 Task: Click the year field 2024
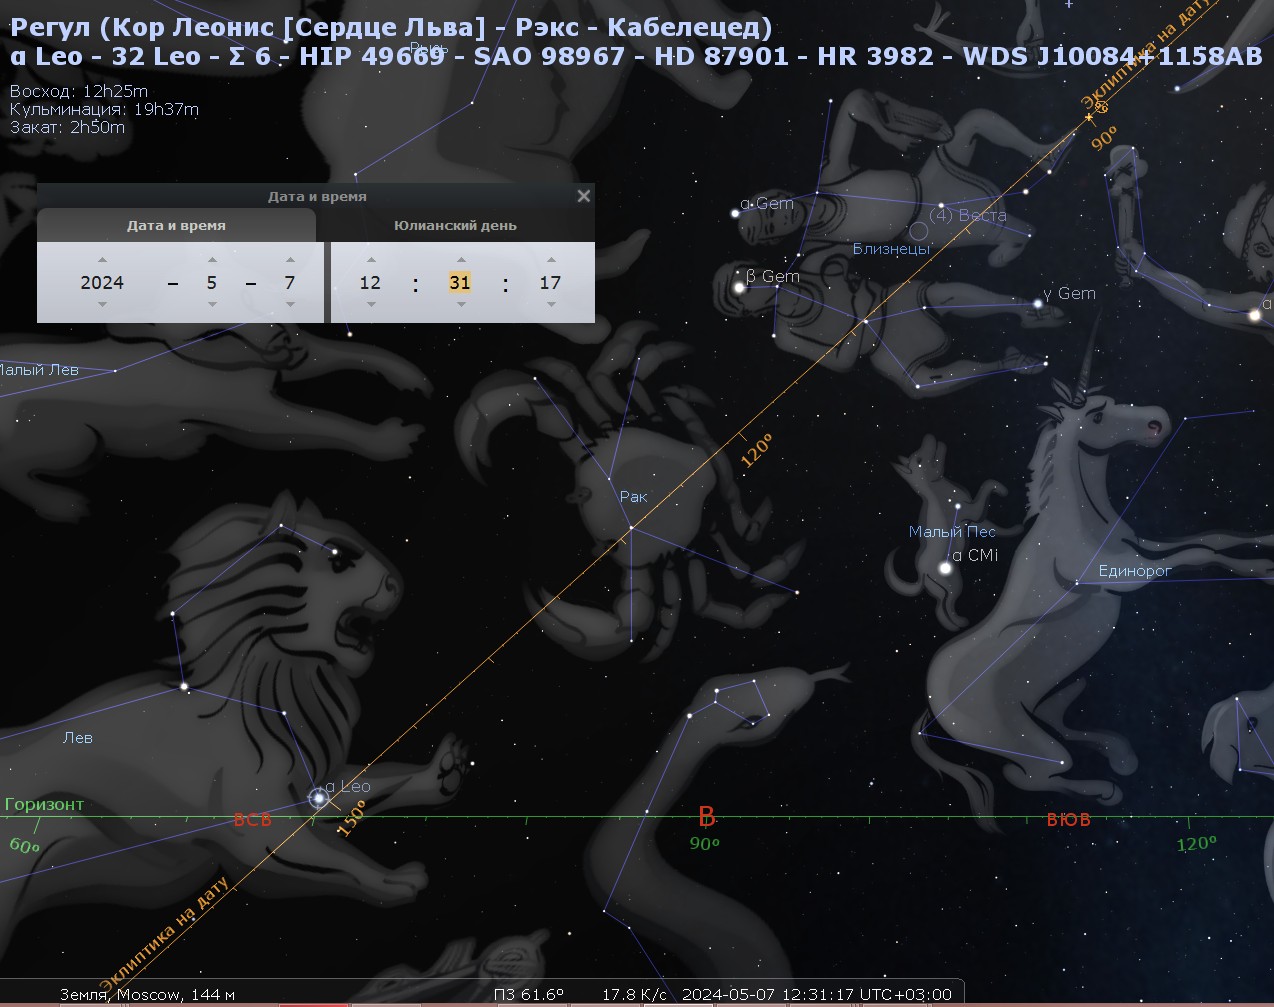(x=102, y=283)
